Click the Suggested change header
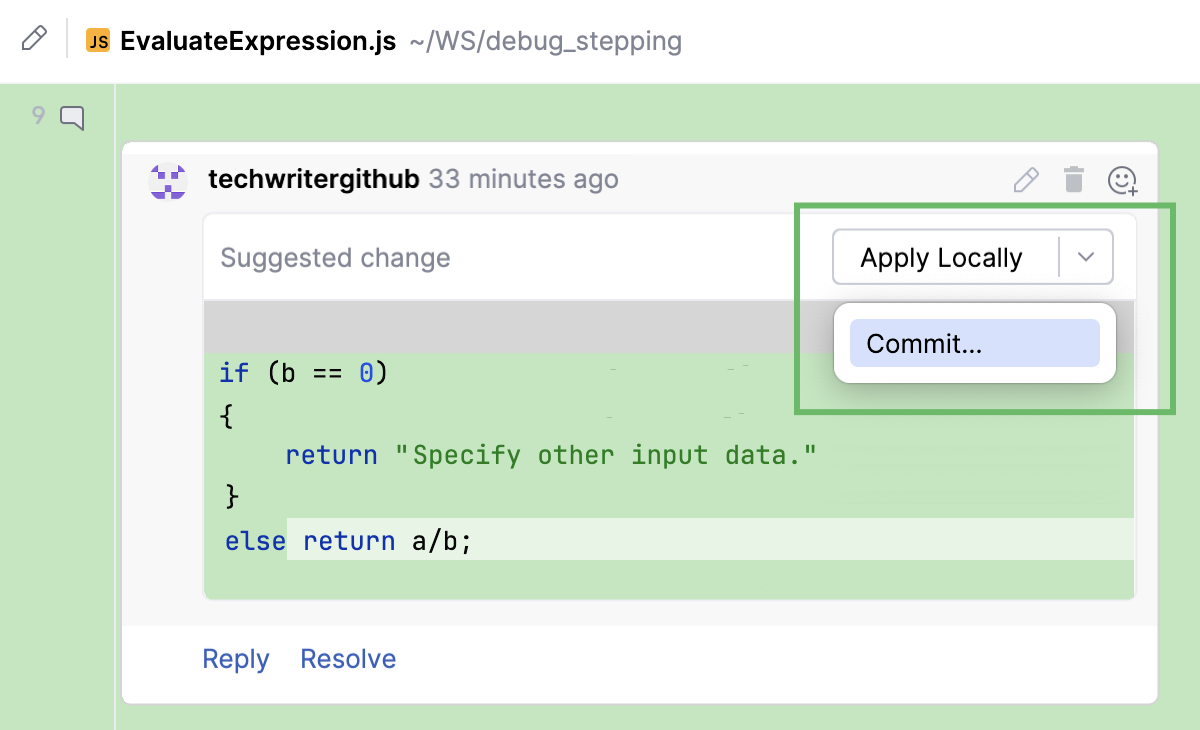This screenshot has width=1200, height=730. click(x=335, y=257)
